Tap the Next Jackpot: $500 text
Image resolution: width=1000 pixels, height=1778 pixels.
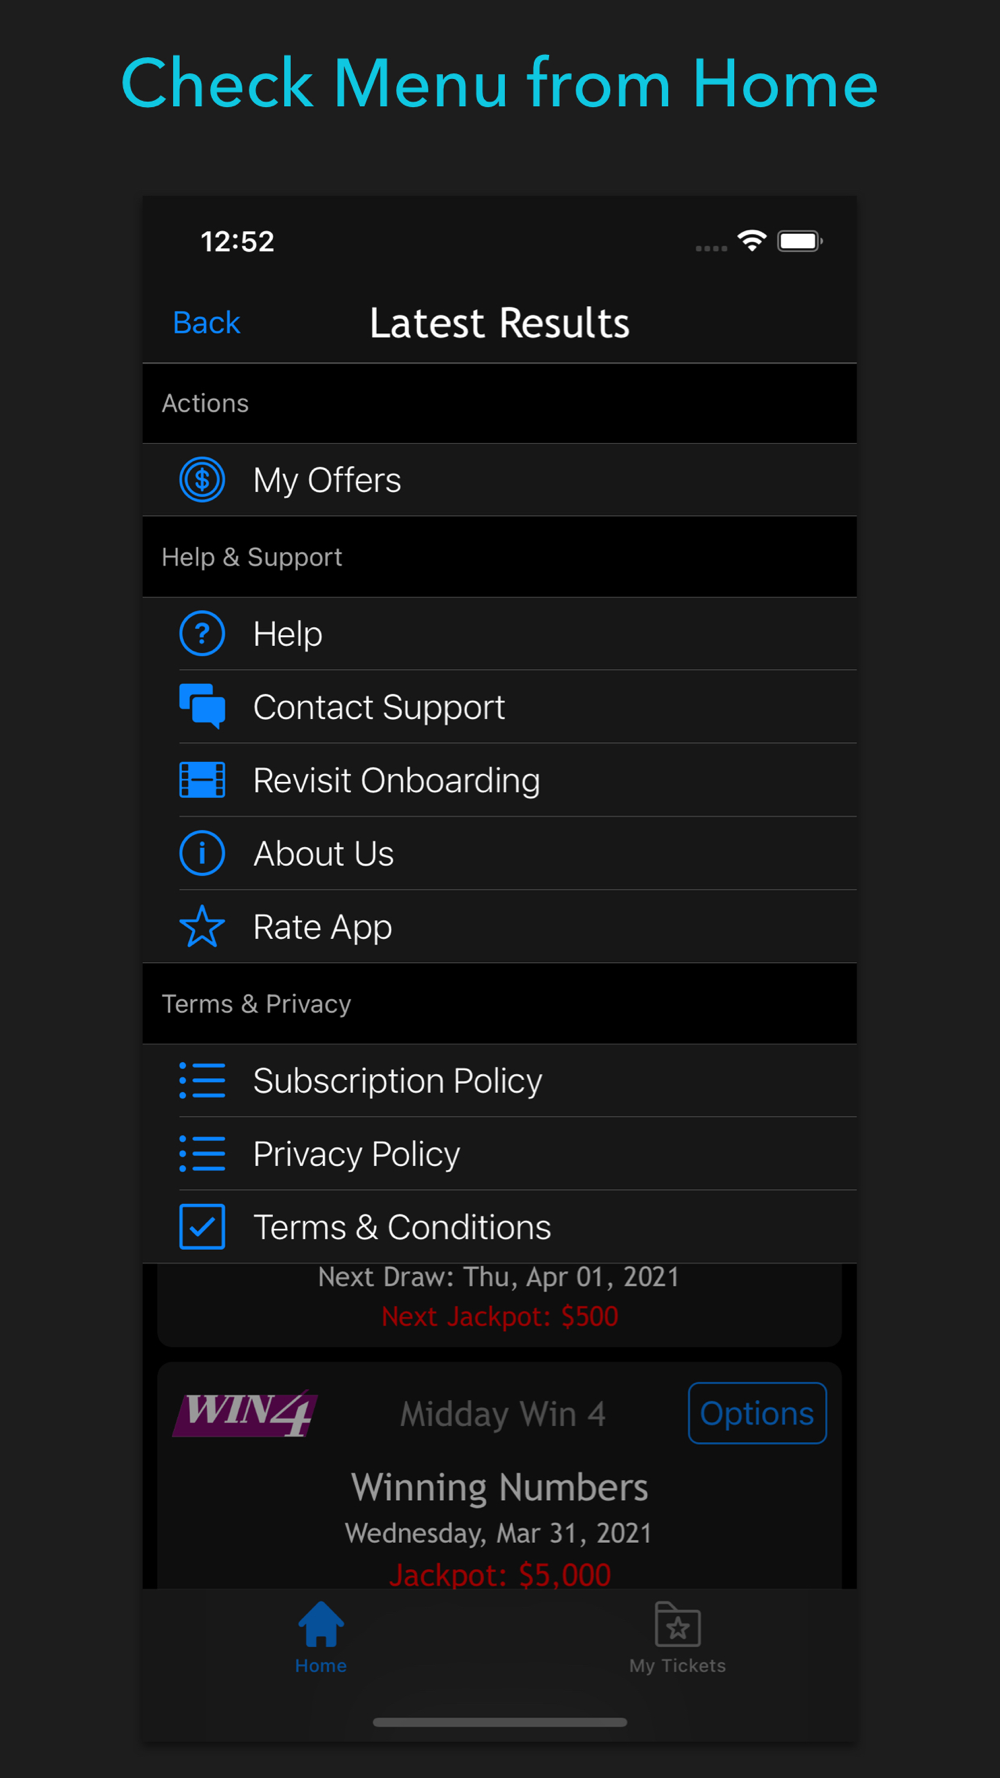(x=500, y=1316)
